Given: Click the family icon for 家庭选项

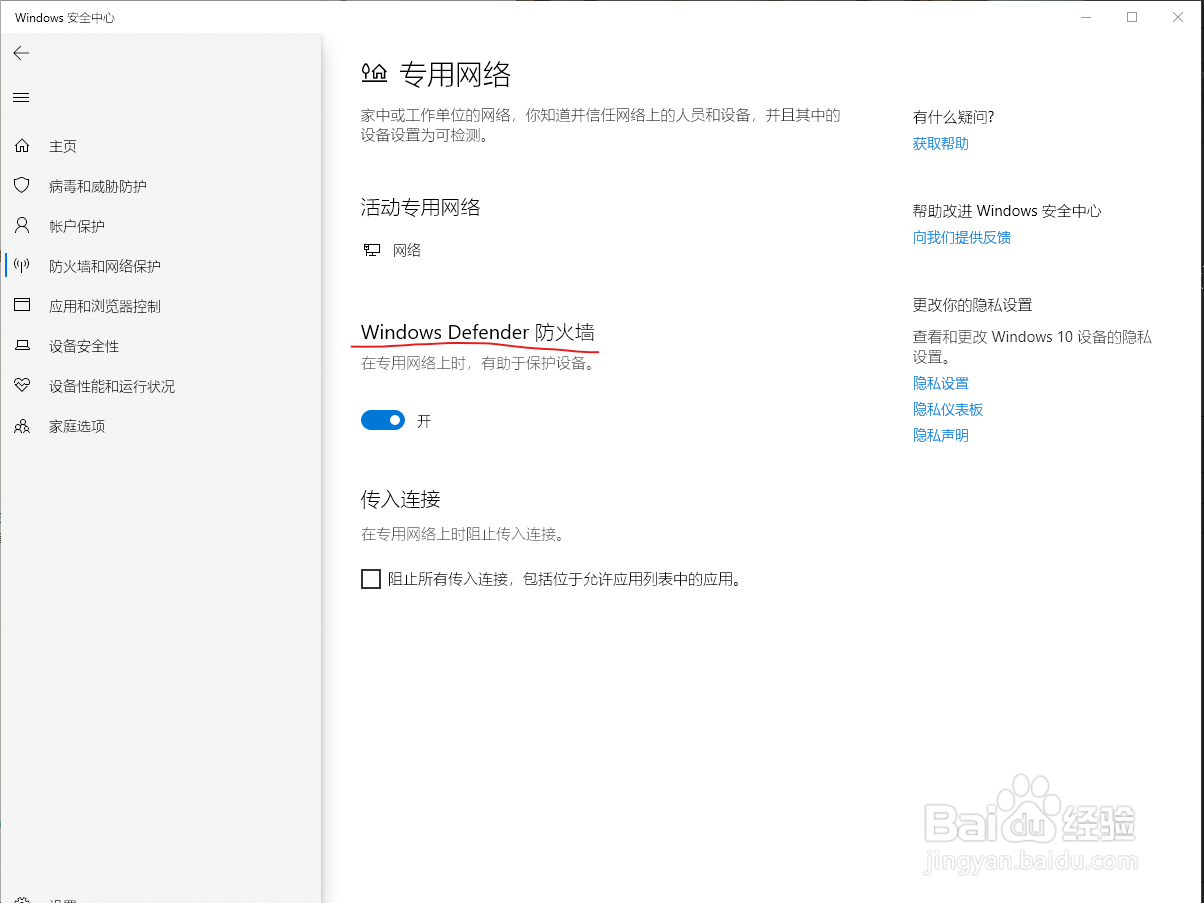Looking at the screenshot, I should click(x=22, y=426).
